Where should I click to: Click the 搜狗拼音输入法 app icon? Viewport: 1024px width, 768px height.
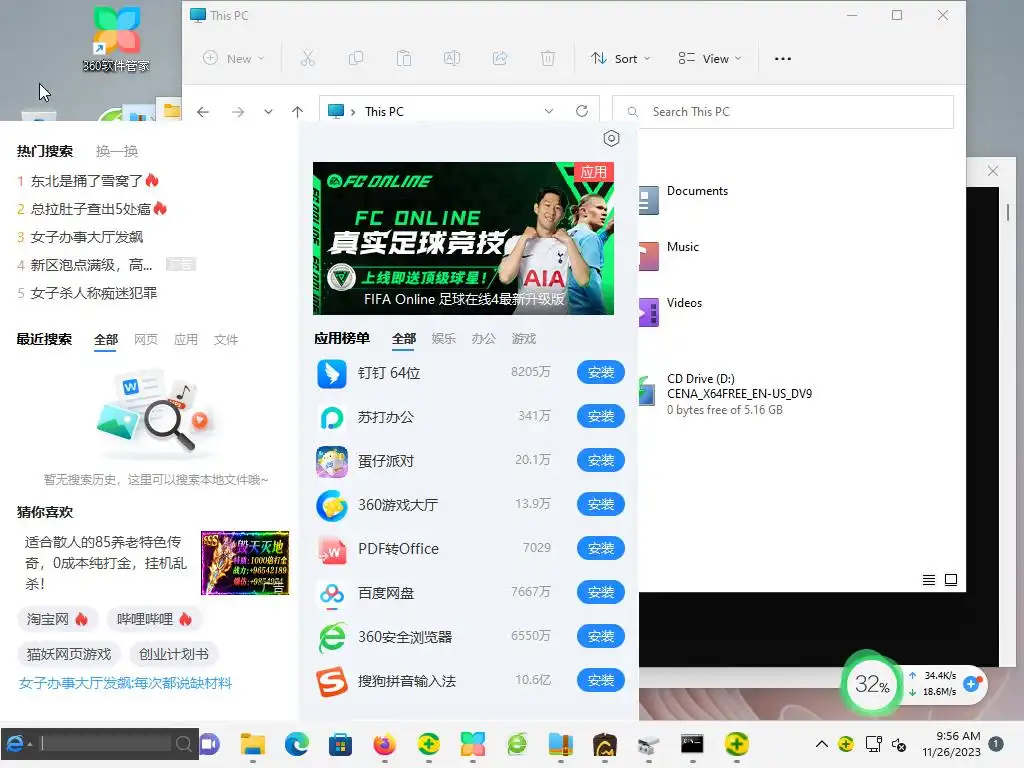click(x=332, y=681)
